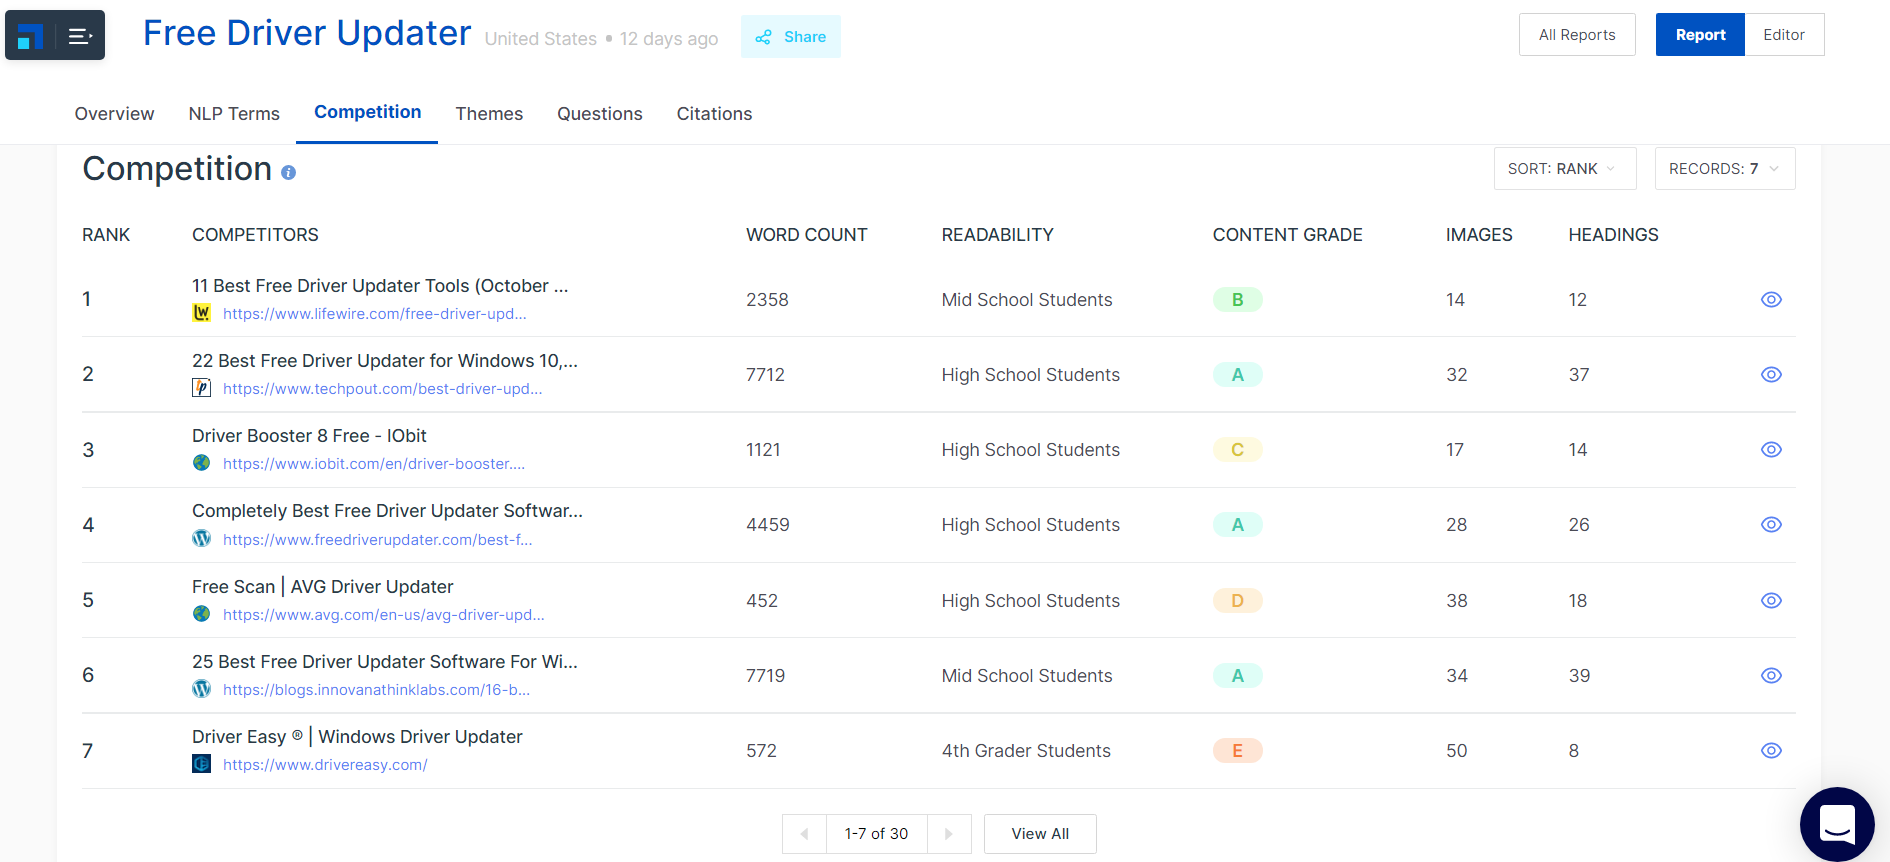Open All Reports
Viewport: 1890px width, 862px height.
click(1577, 35)
